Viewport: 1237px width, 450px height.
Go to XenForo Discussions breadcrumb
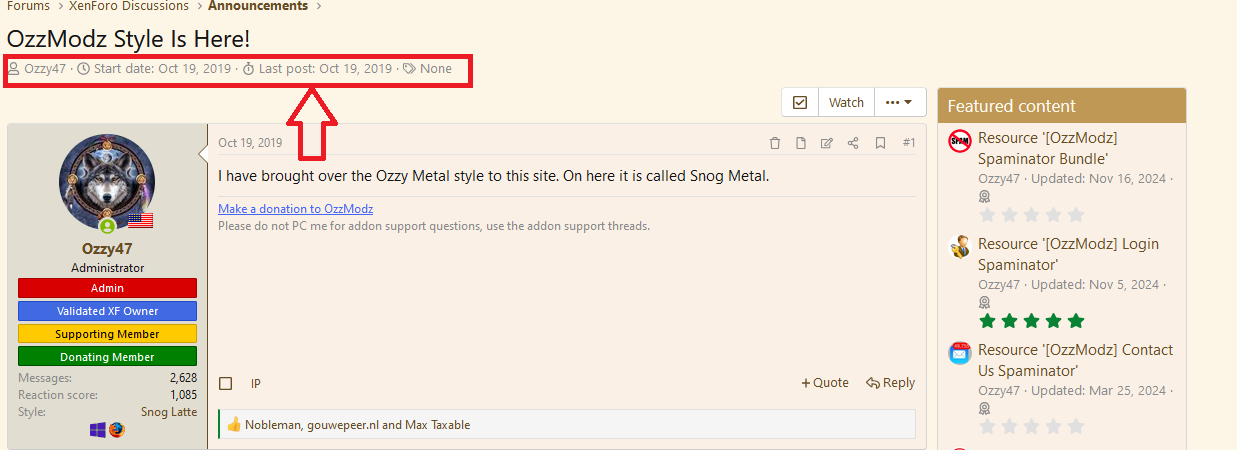click(x=129, y=6)
